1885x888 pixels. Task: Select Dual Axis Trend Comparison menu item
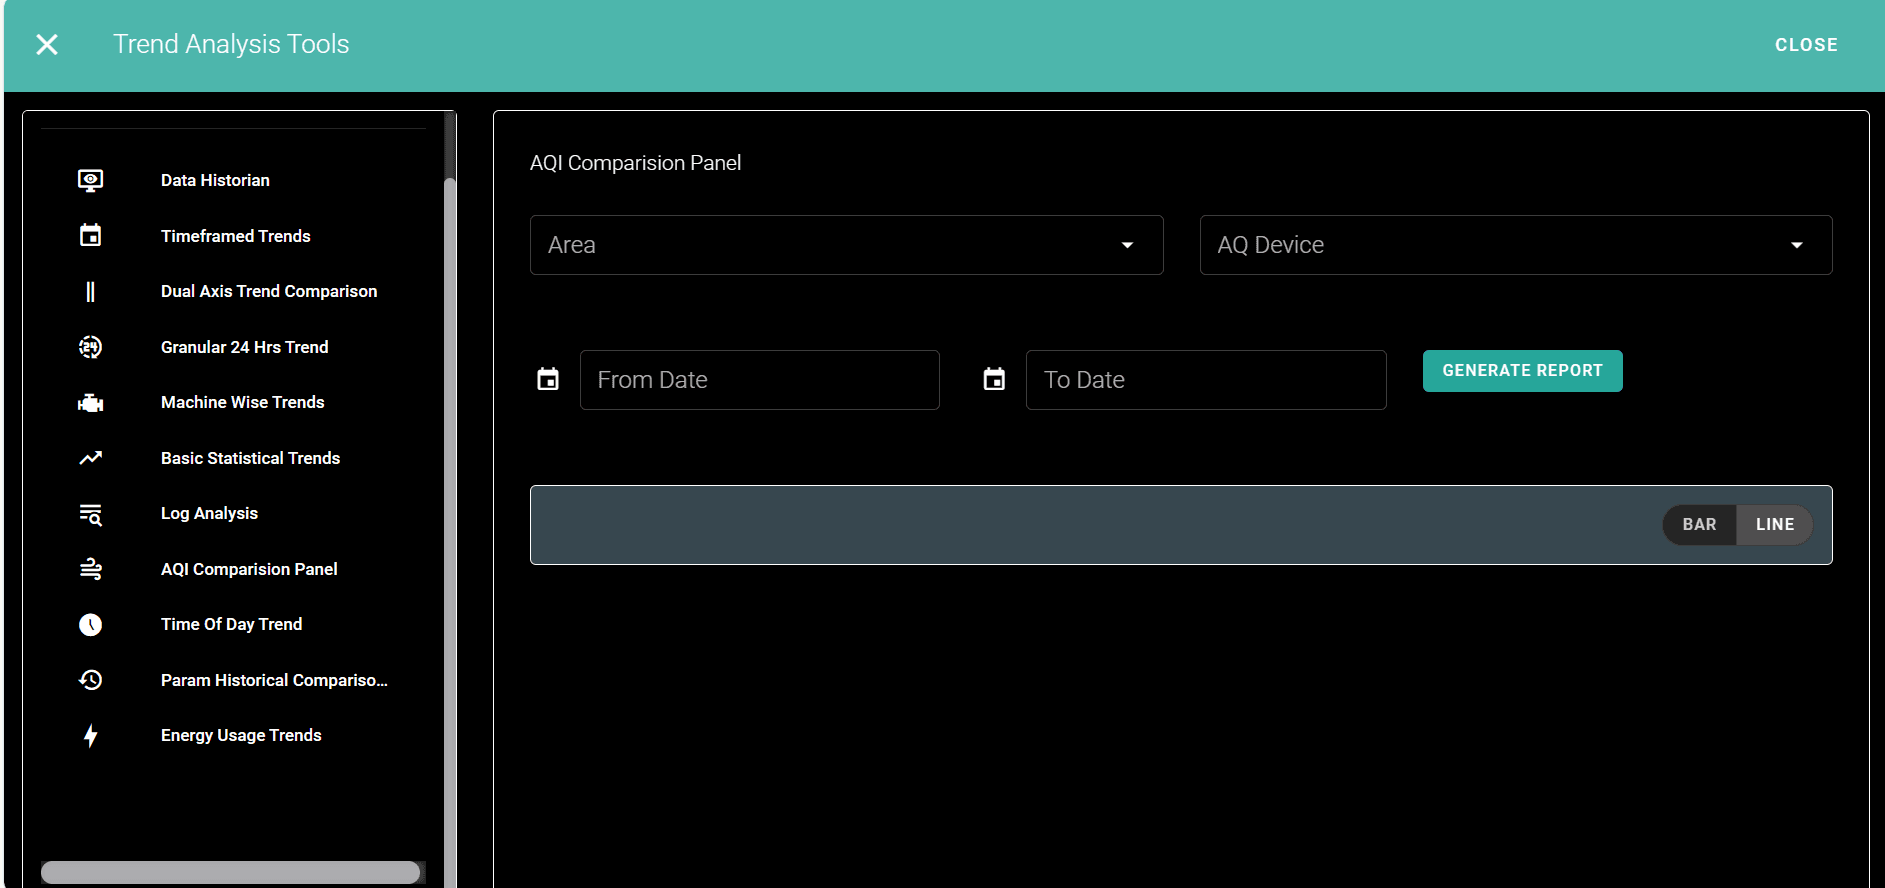pos(269,291)
